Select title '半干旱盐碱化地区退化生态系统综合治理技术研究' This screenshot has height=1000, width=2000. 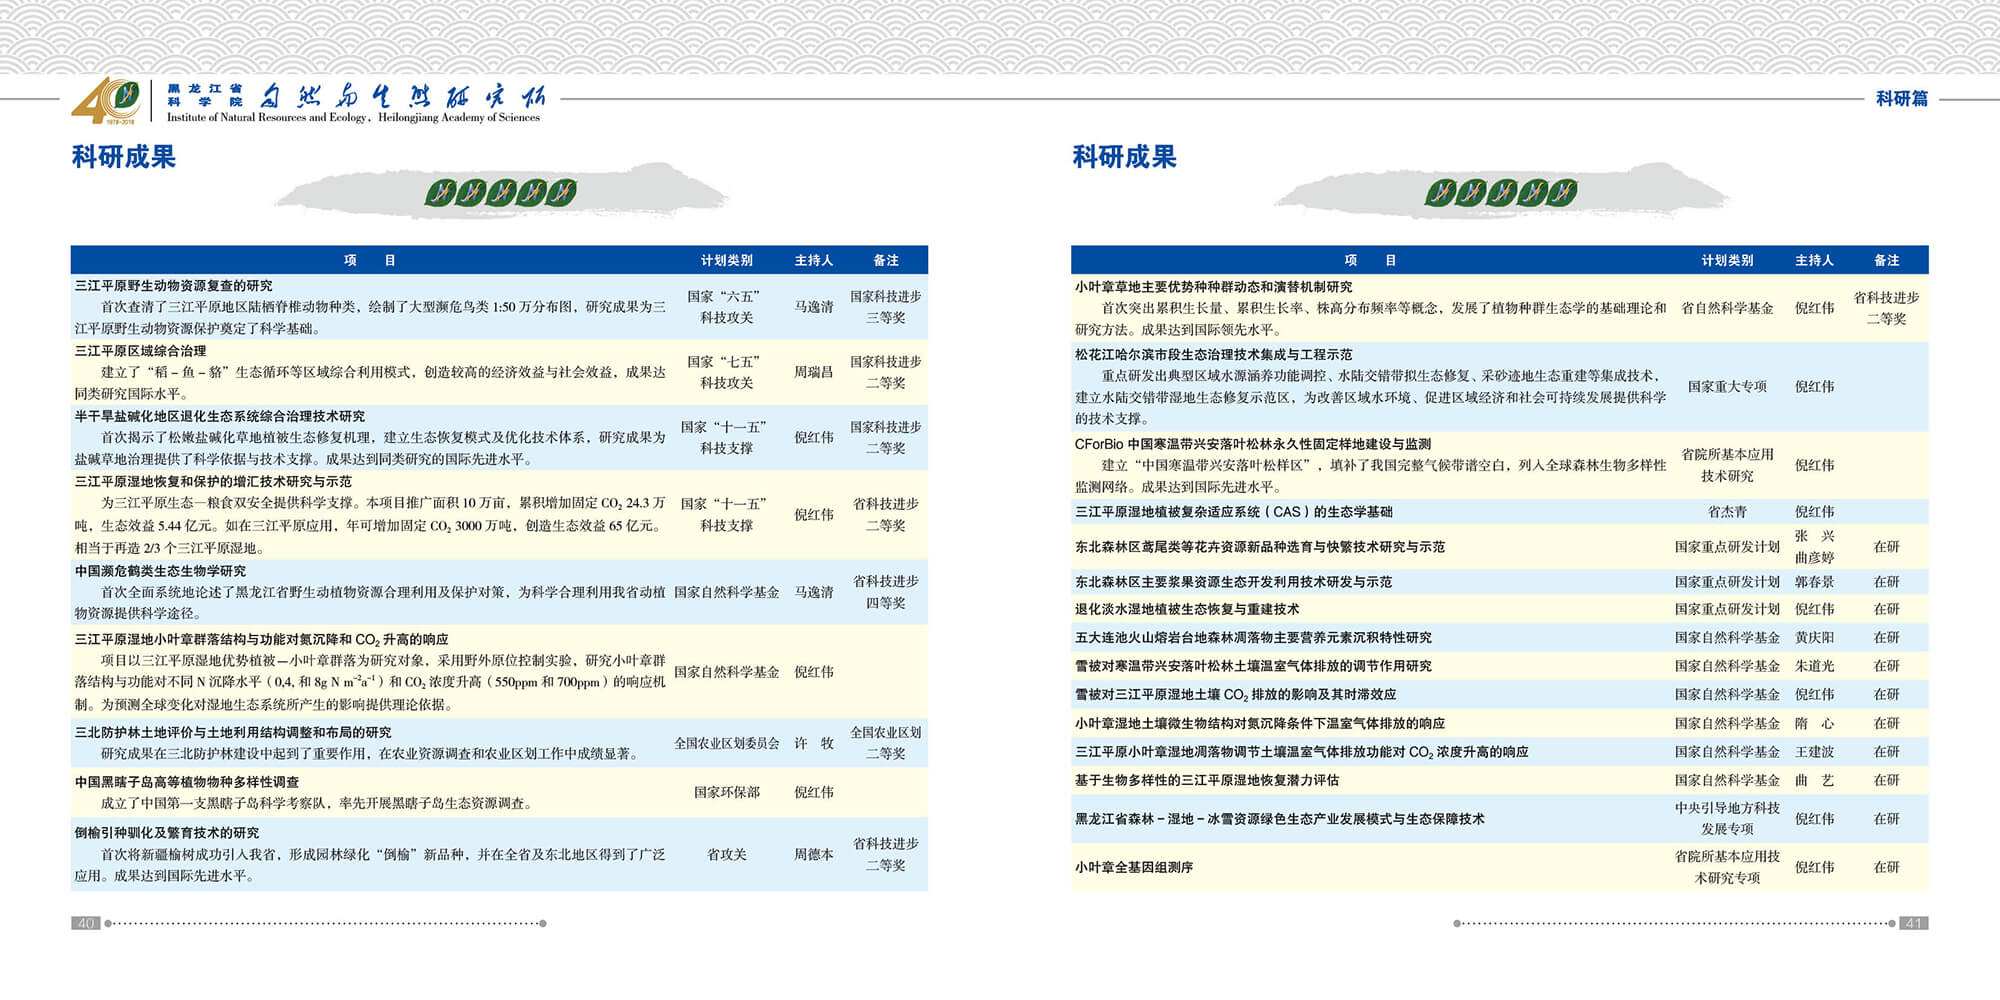220,416
